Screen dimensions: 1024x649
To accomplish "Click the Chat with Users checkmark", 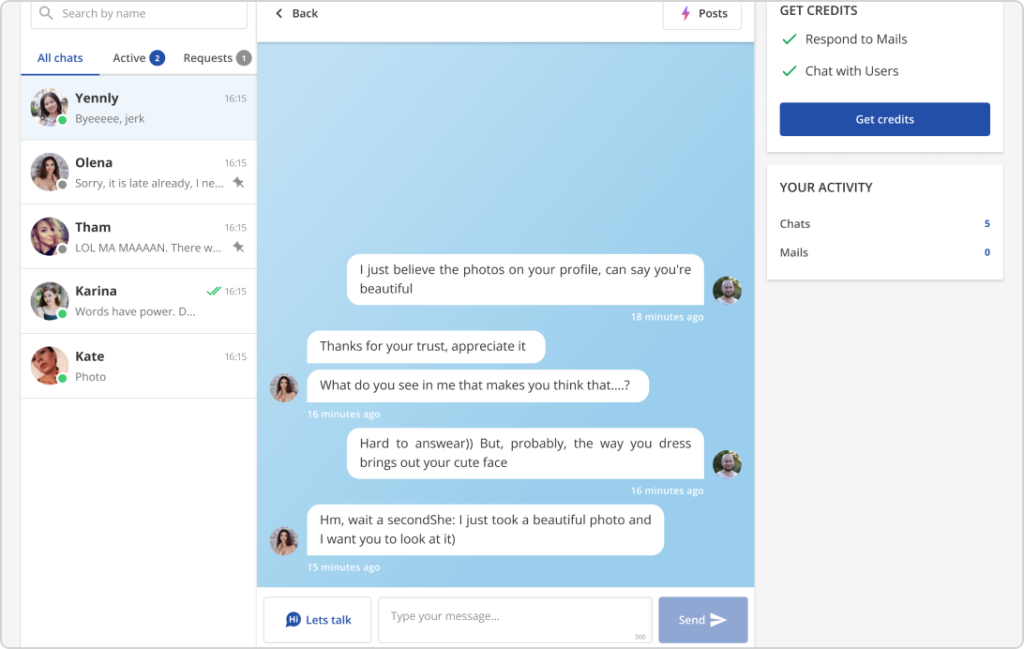I will [789, 71].
